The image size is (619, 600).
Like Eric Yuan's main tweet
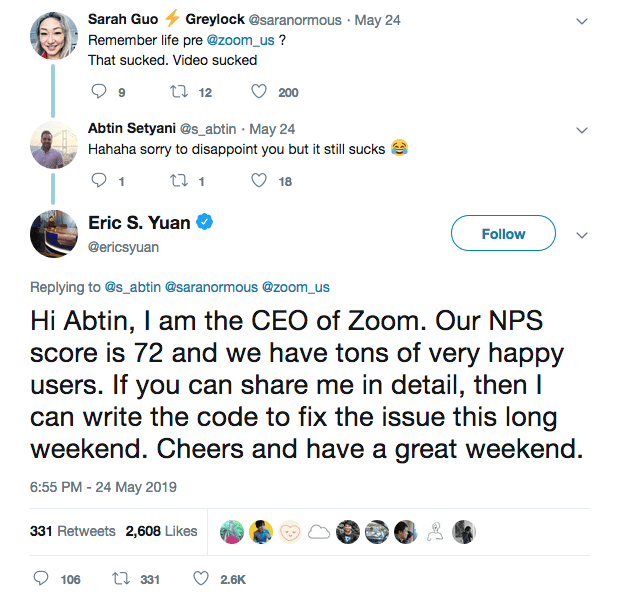(x=201, y=579)
